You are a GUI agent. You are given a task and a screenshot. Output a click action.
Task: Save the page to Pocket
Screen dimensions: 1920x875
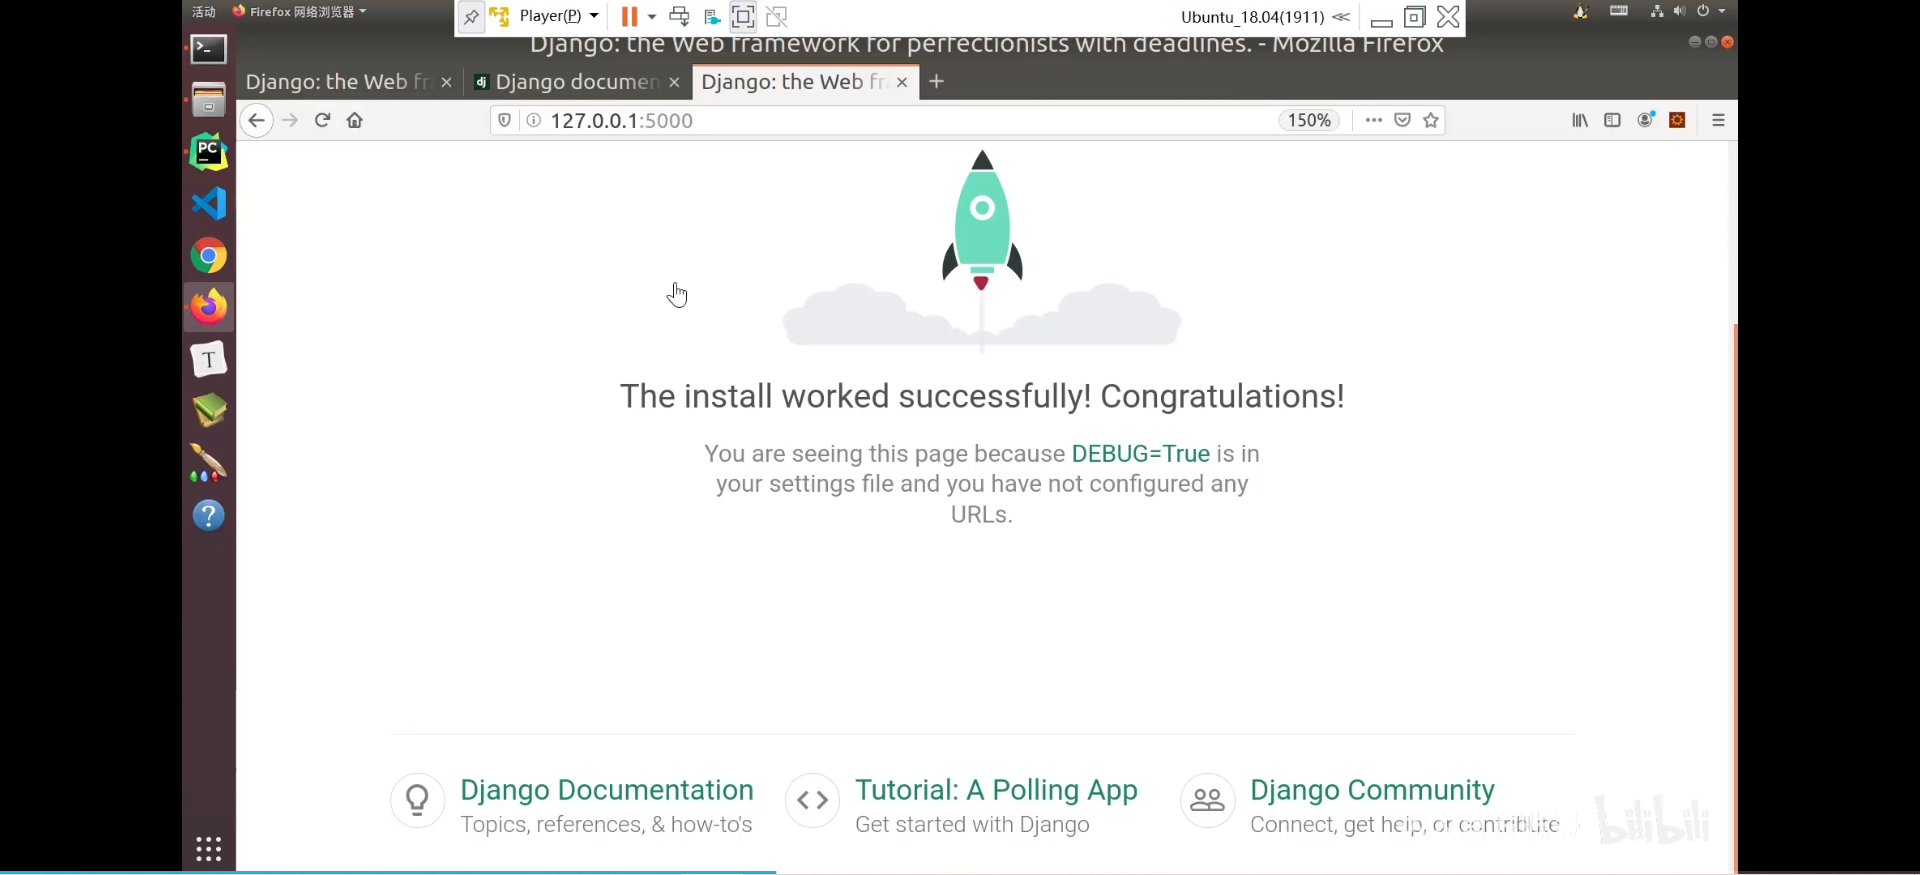[x=1403, y=120]
